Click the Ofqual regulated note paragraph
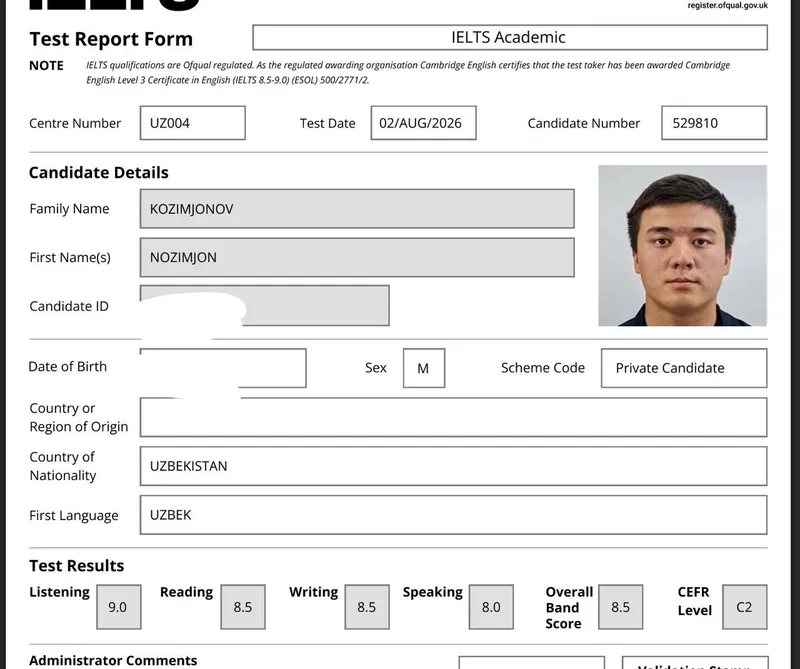 point(408,72)
